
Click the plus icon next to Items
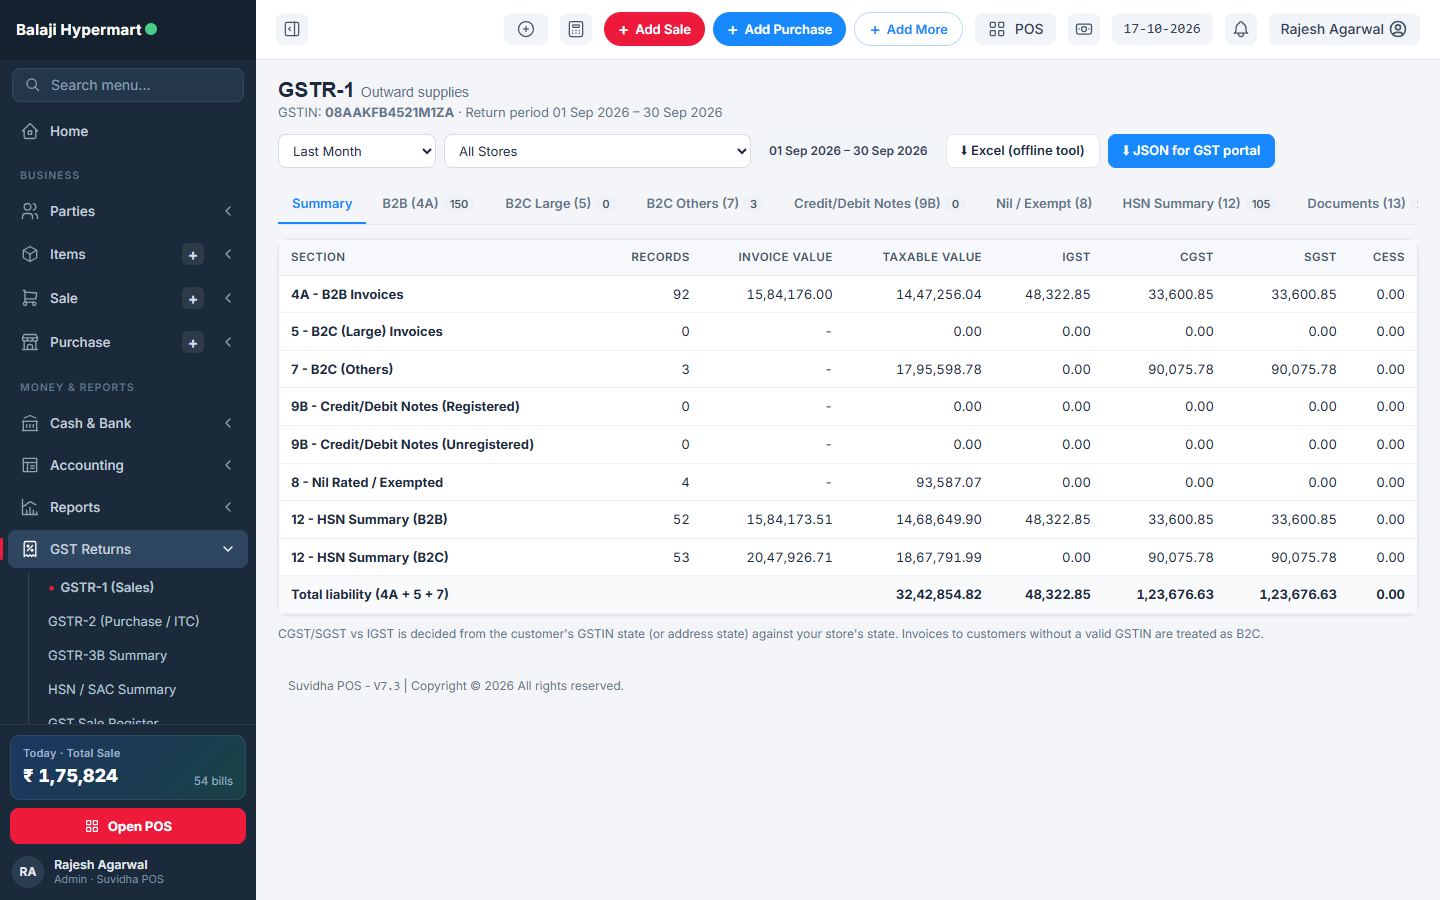(x=193, y=255)
